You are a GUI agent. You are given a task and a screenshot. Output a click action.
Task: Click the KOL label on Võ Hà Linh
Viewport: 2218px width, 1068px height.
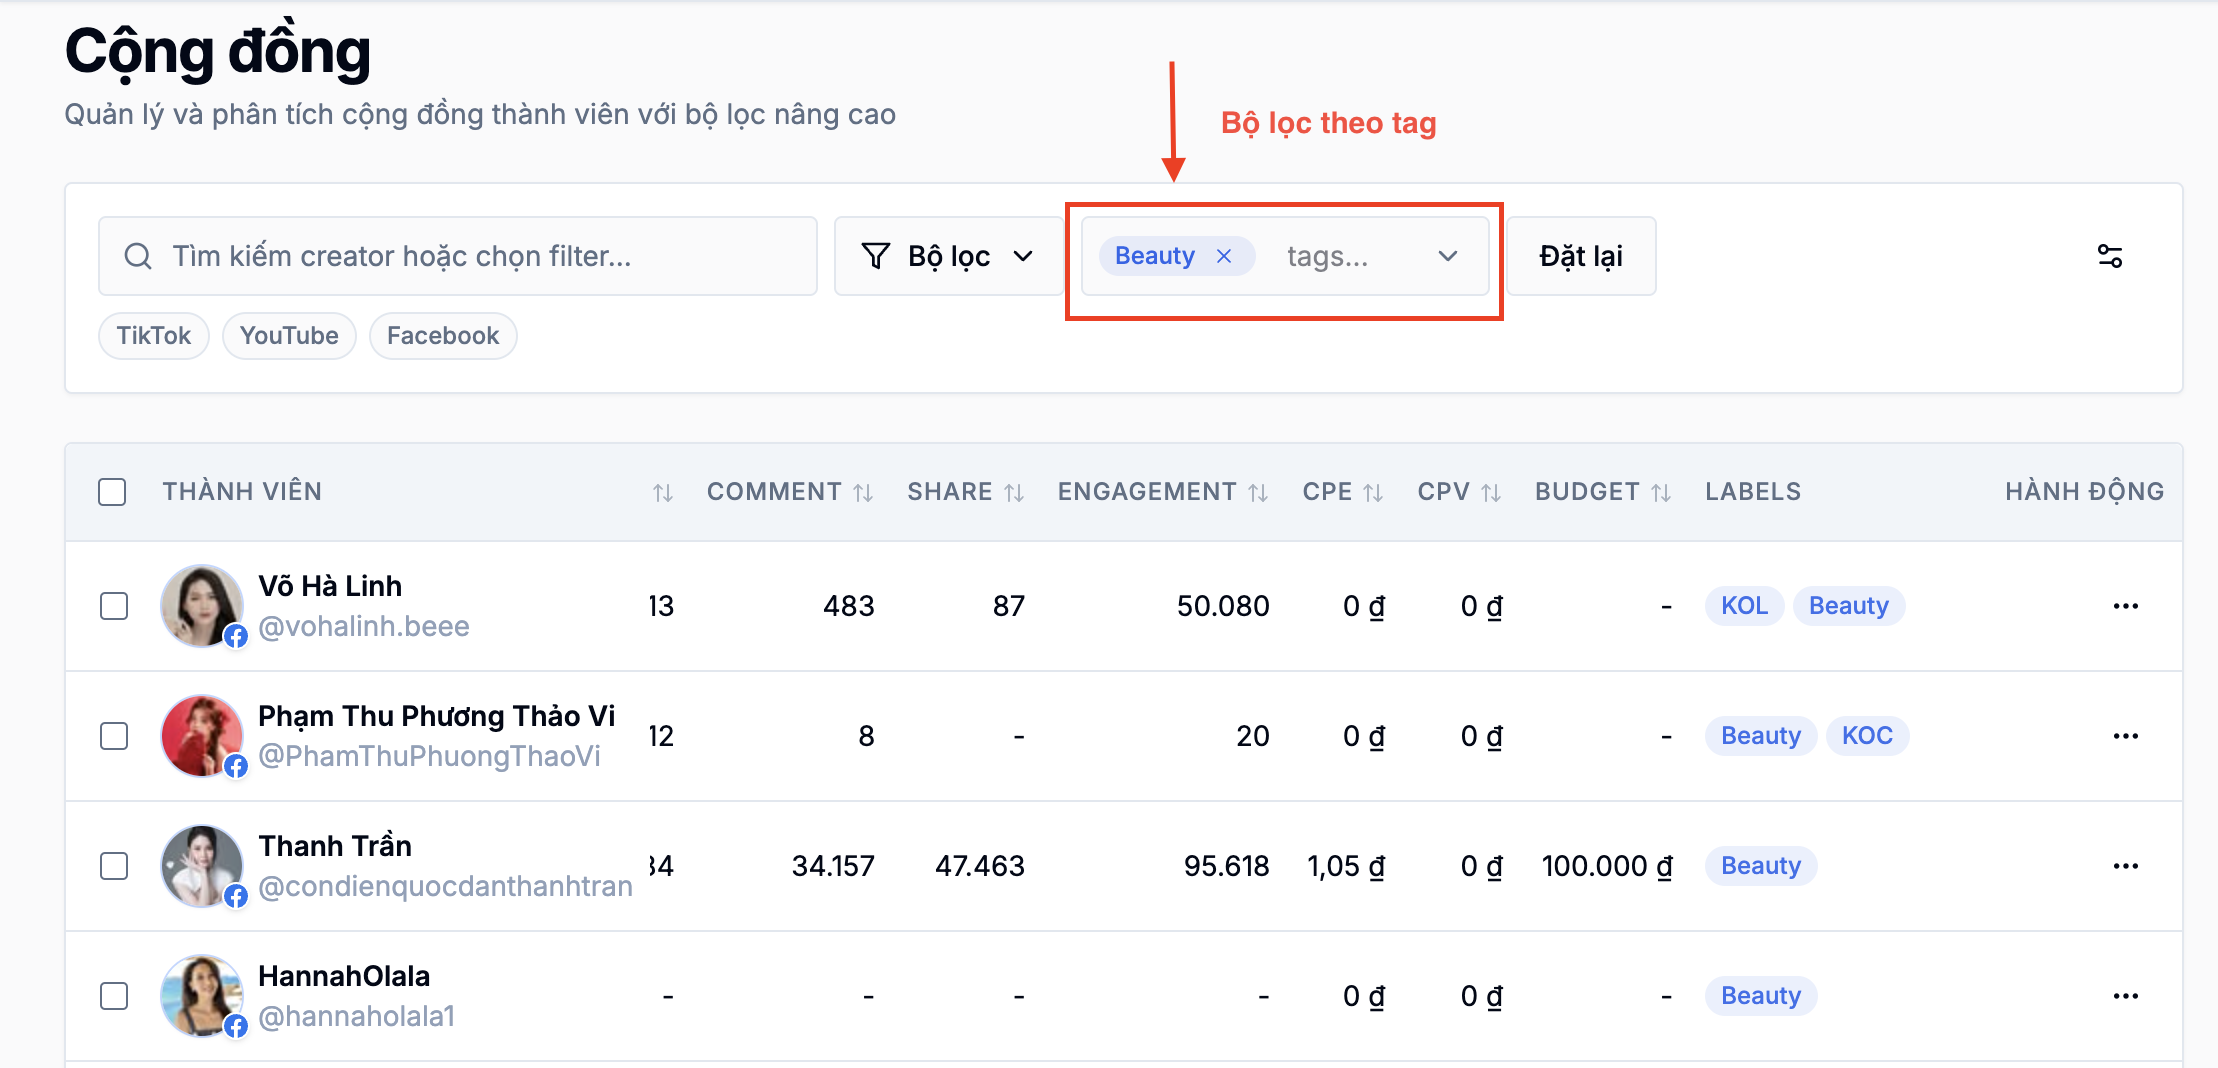coord(1744,606)
